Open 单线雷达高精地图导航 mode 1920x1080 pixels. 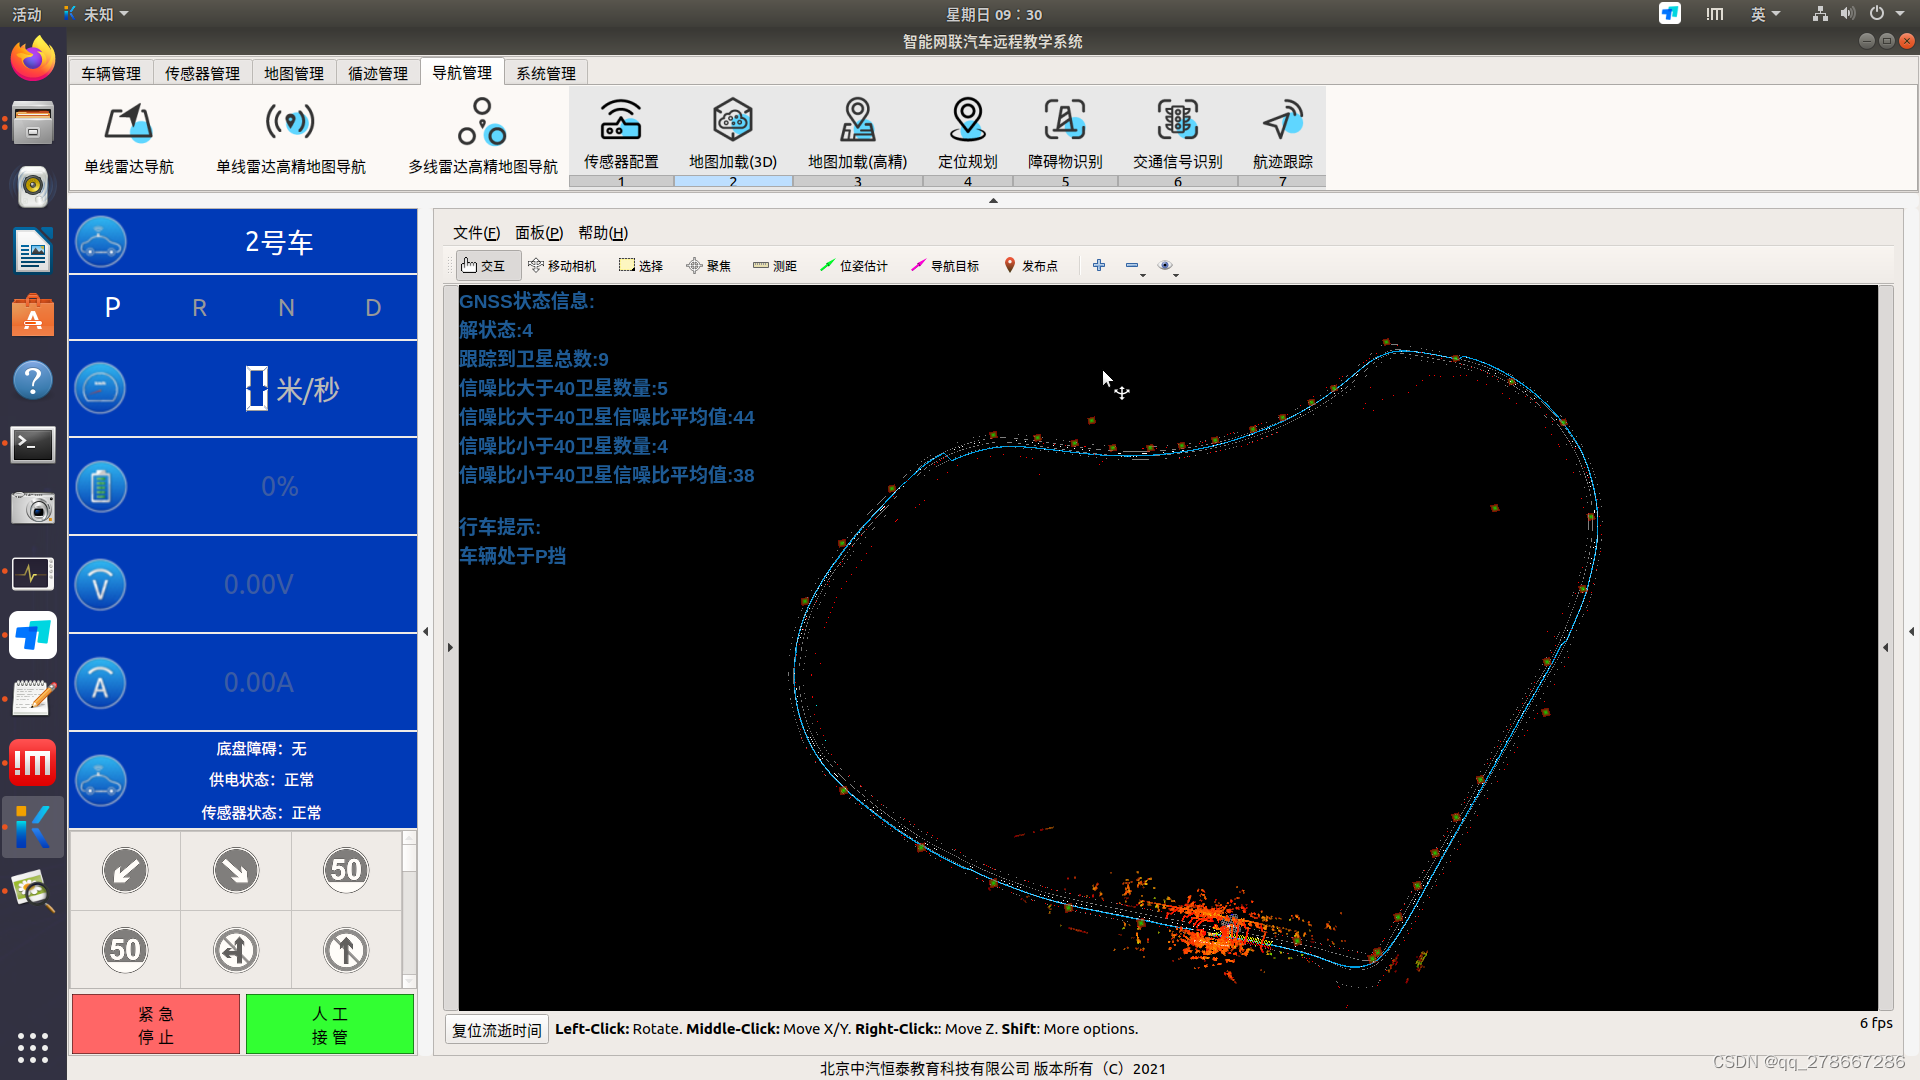click(x=291, y=138)
